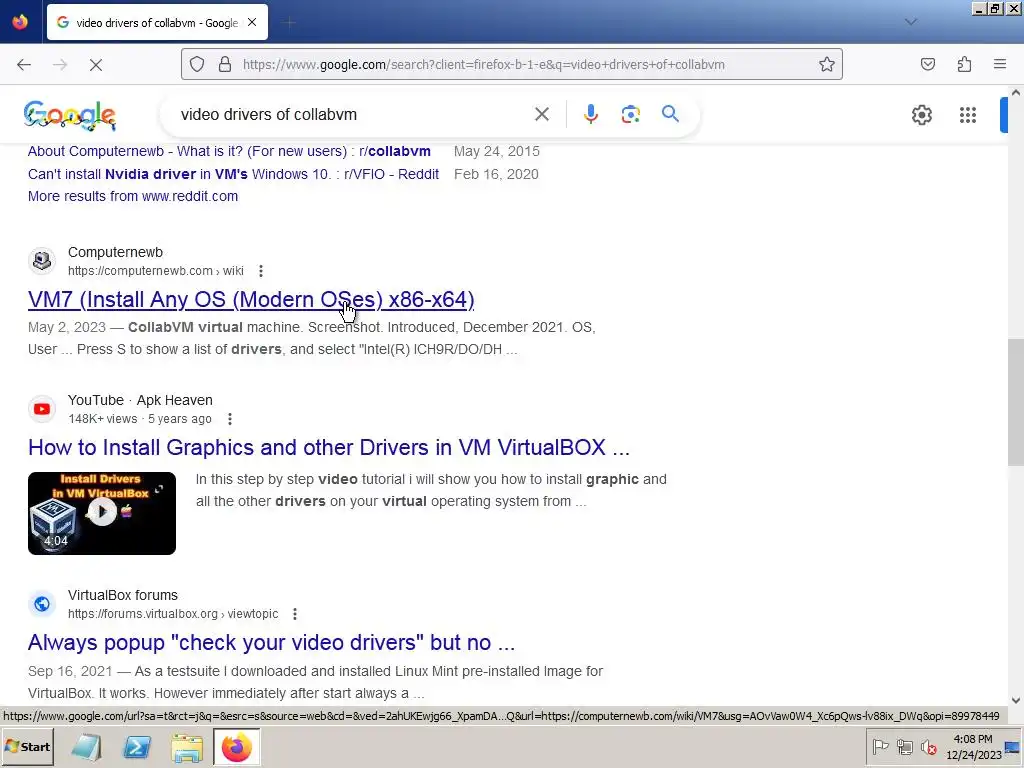Stop loading the page
This screenshot has width=1024, height=768.
click(x=96, y=65)
